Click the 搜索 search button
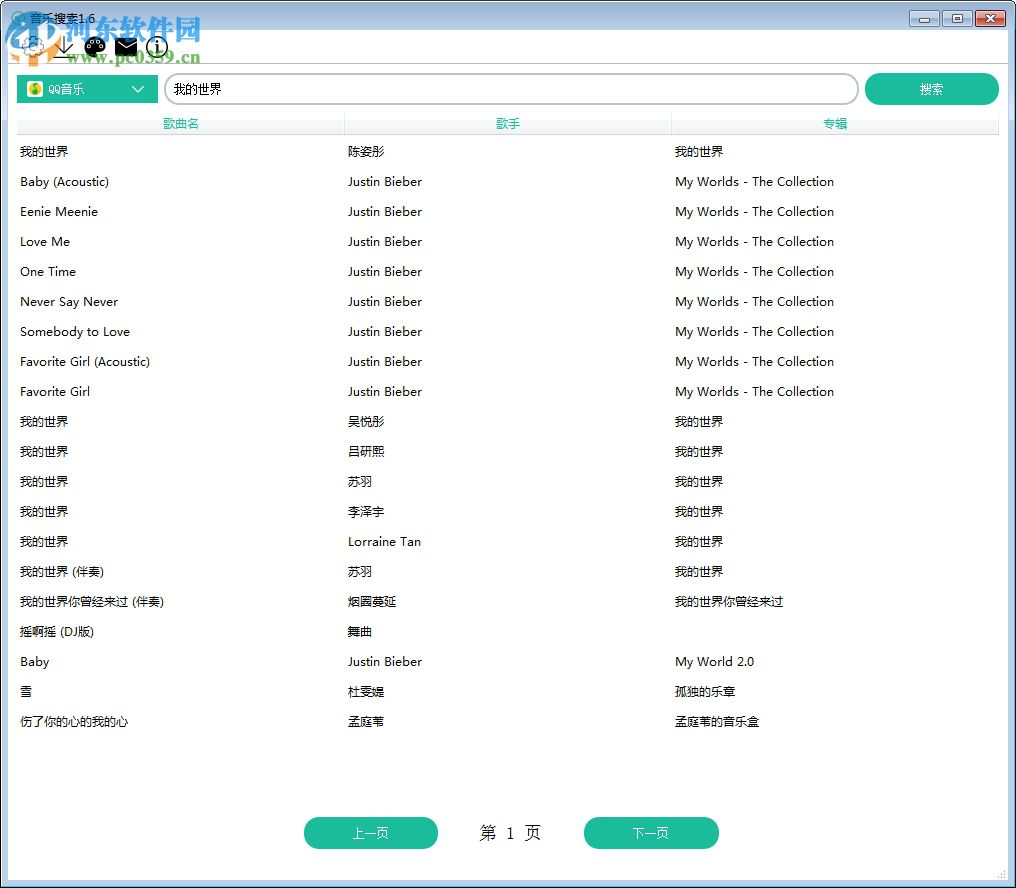Image resolution: width=1016 pixels, height=888 pixels. pos(931,89)
